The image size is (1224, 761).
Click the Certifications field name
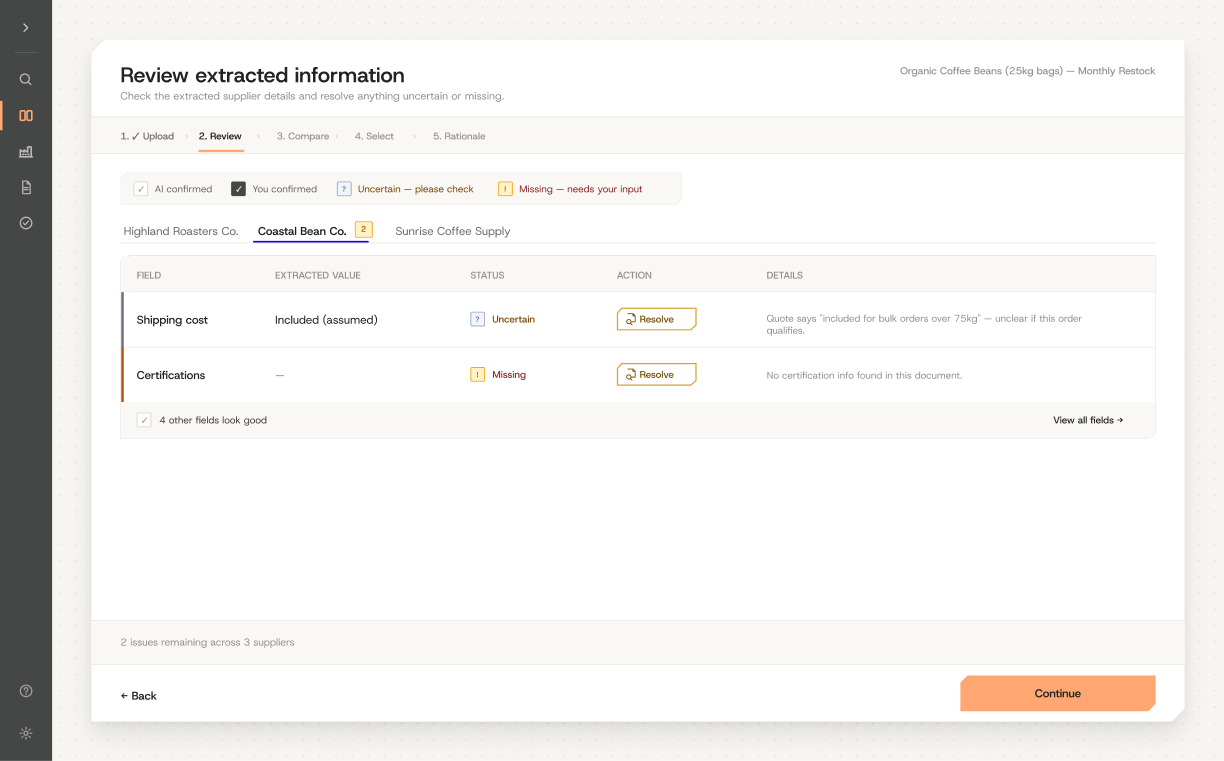(171, 375)
